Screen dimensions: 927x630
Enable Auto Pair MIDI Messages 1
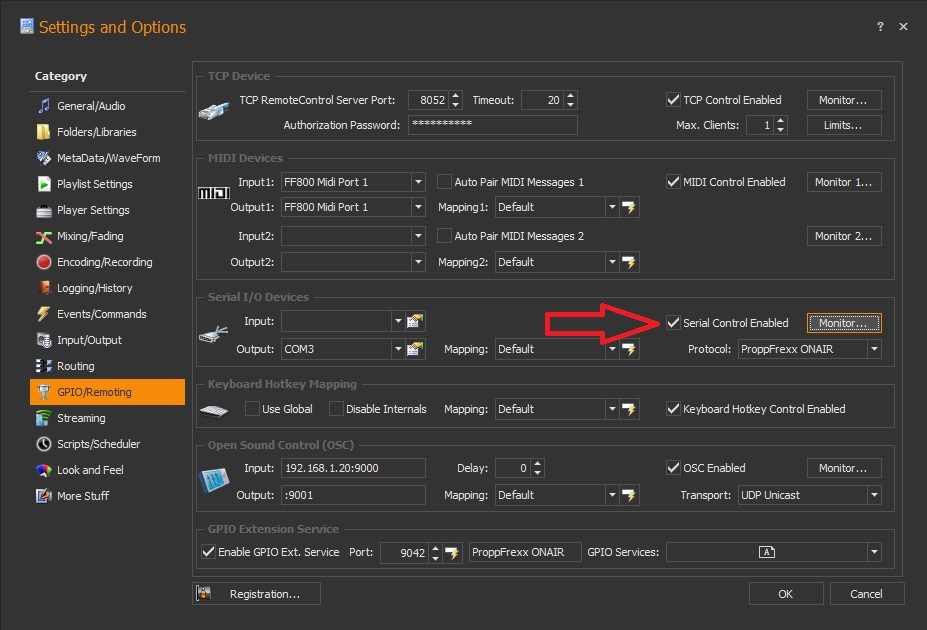coord(445,182)
